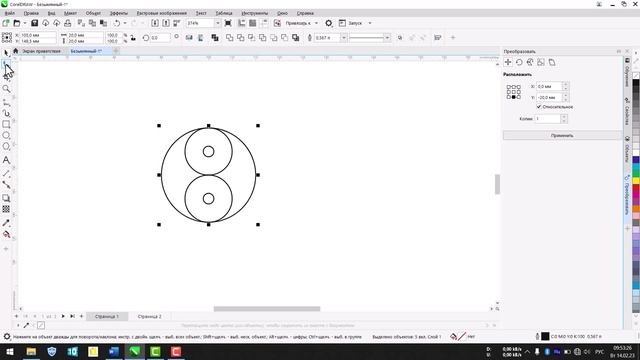Open the Объект menu

[x=93, y=13]
